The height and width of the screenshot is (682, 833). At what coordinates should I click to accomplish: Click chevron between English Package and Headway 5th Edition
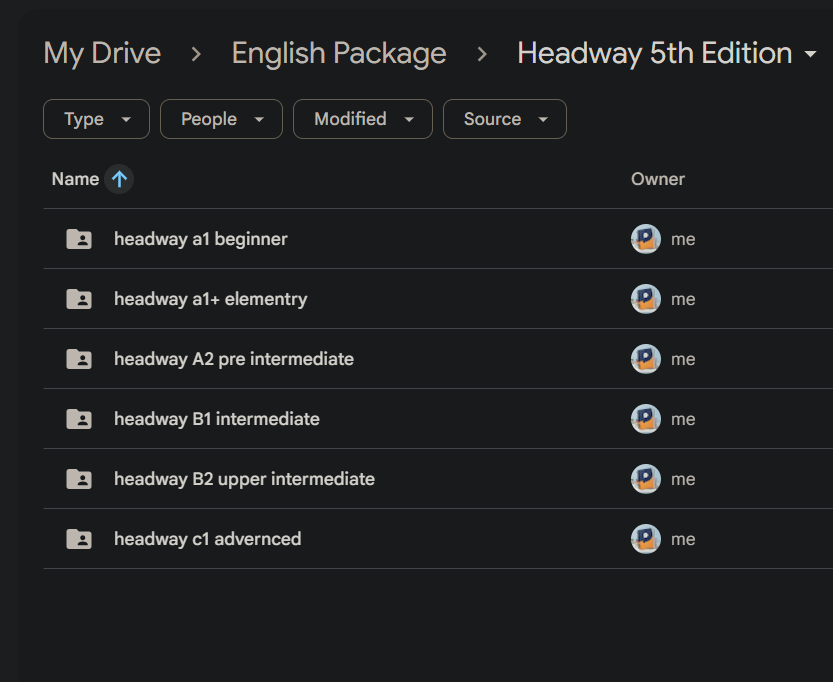(x=482, y=54)
